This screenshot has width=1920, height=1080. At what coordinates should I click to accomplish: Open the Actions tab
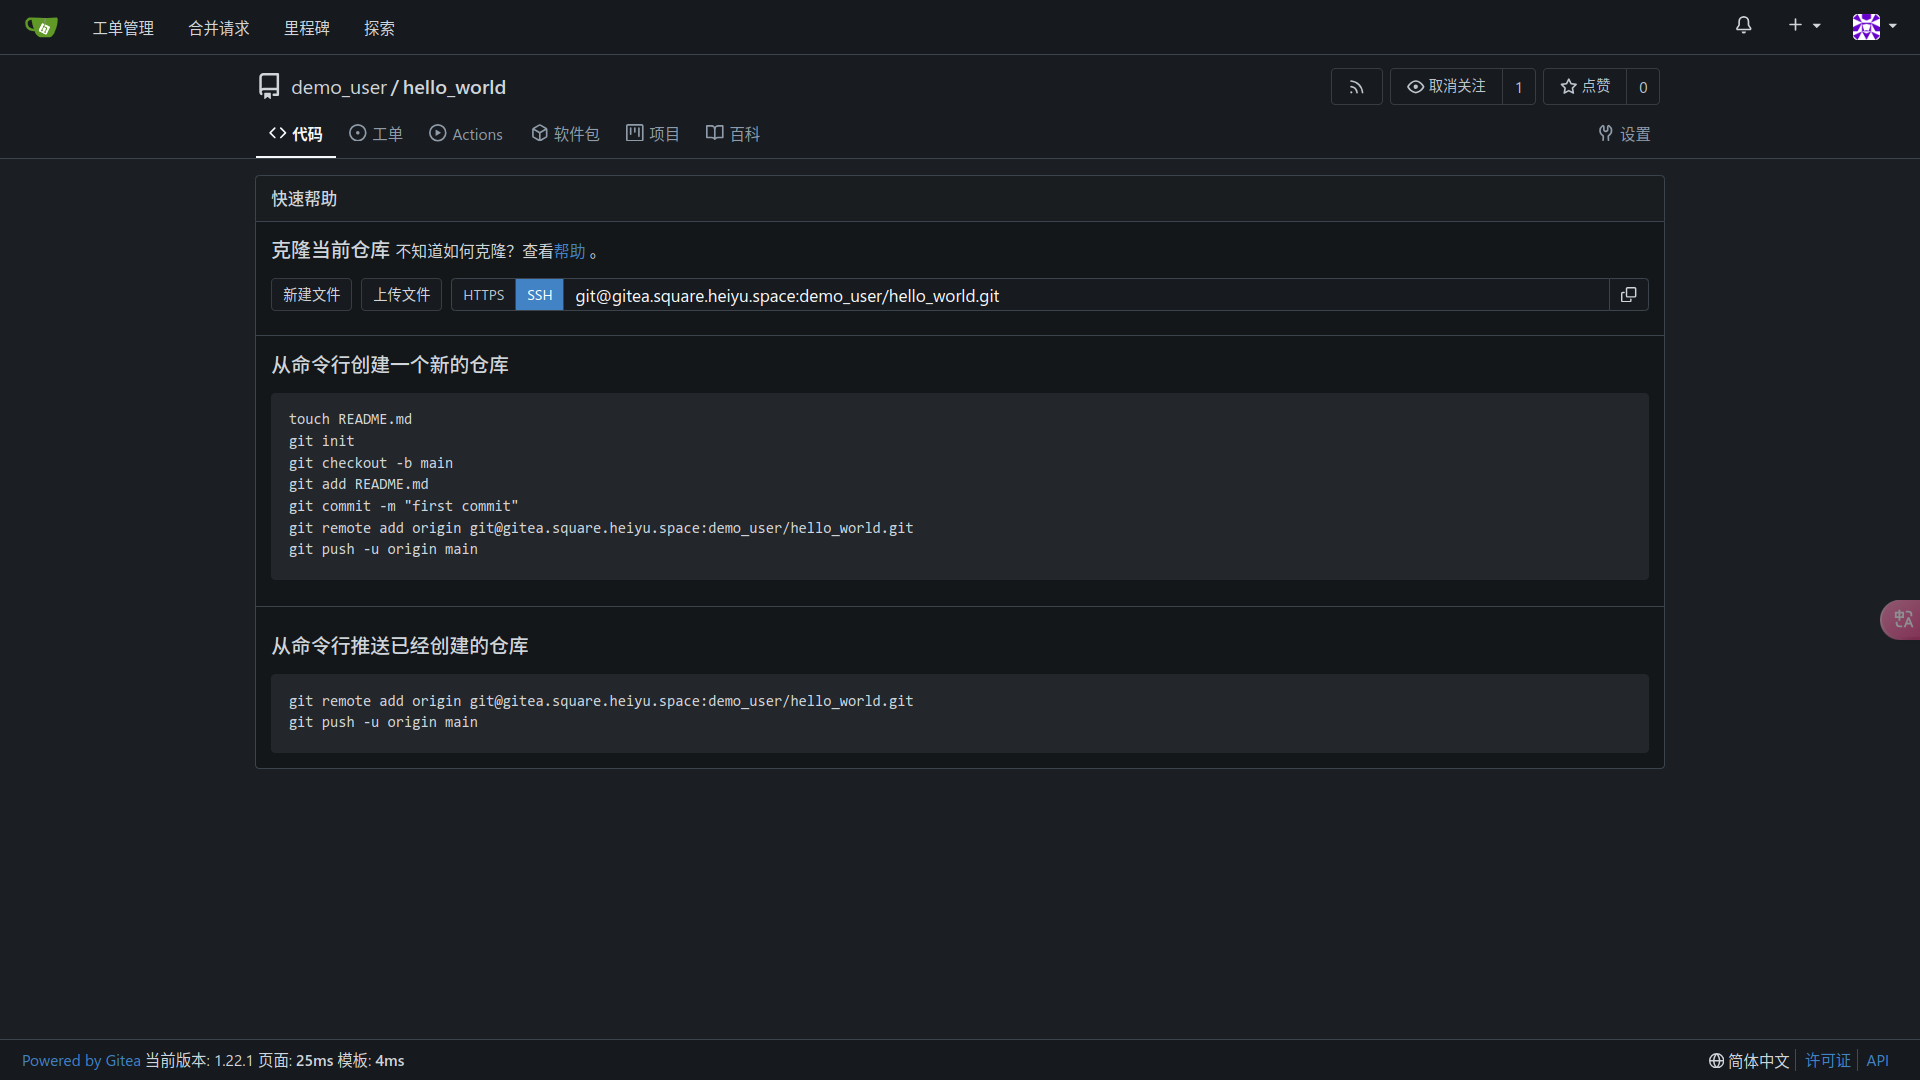click(465, 134)
